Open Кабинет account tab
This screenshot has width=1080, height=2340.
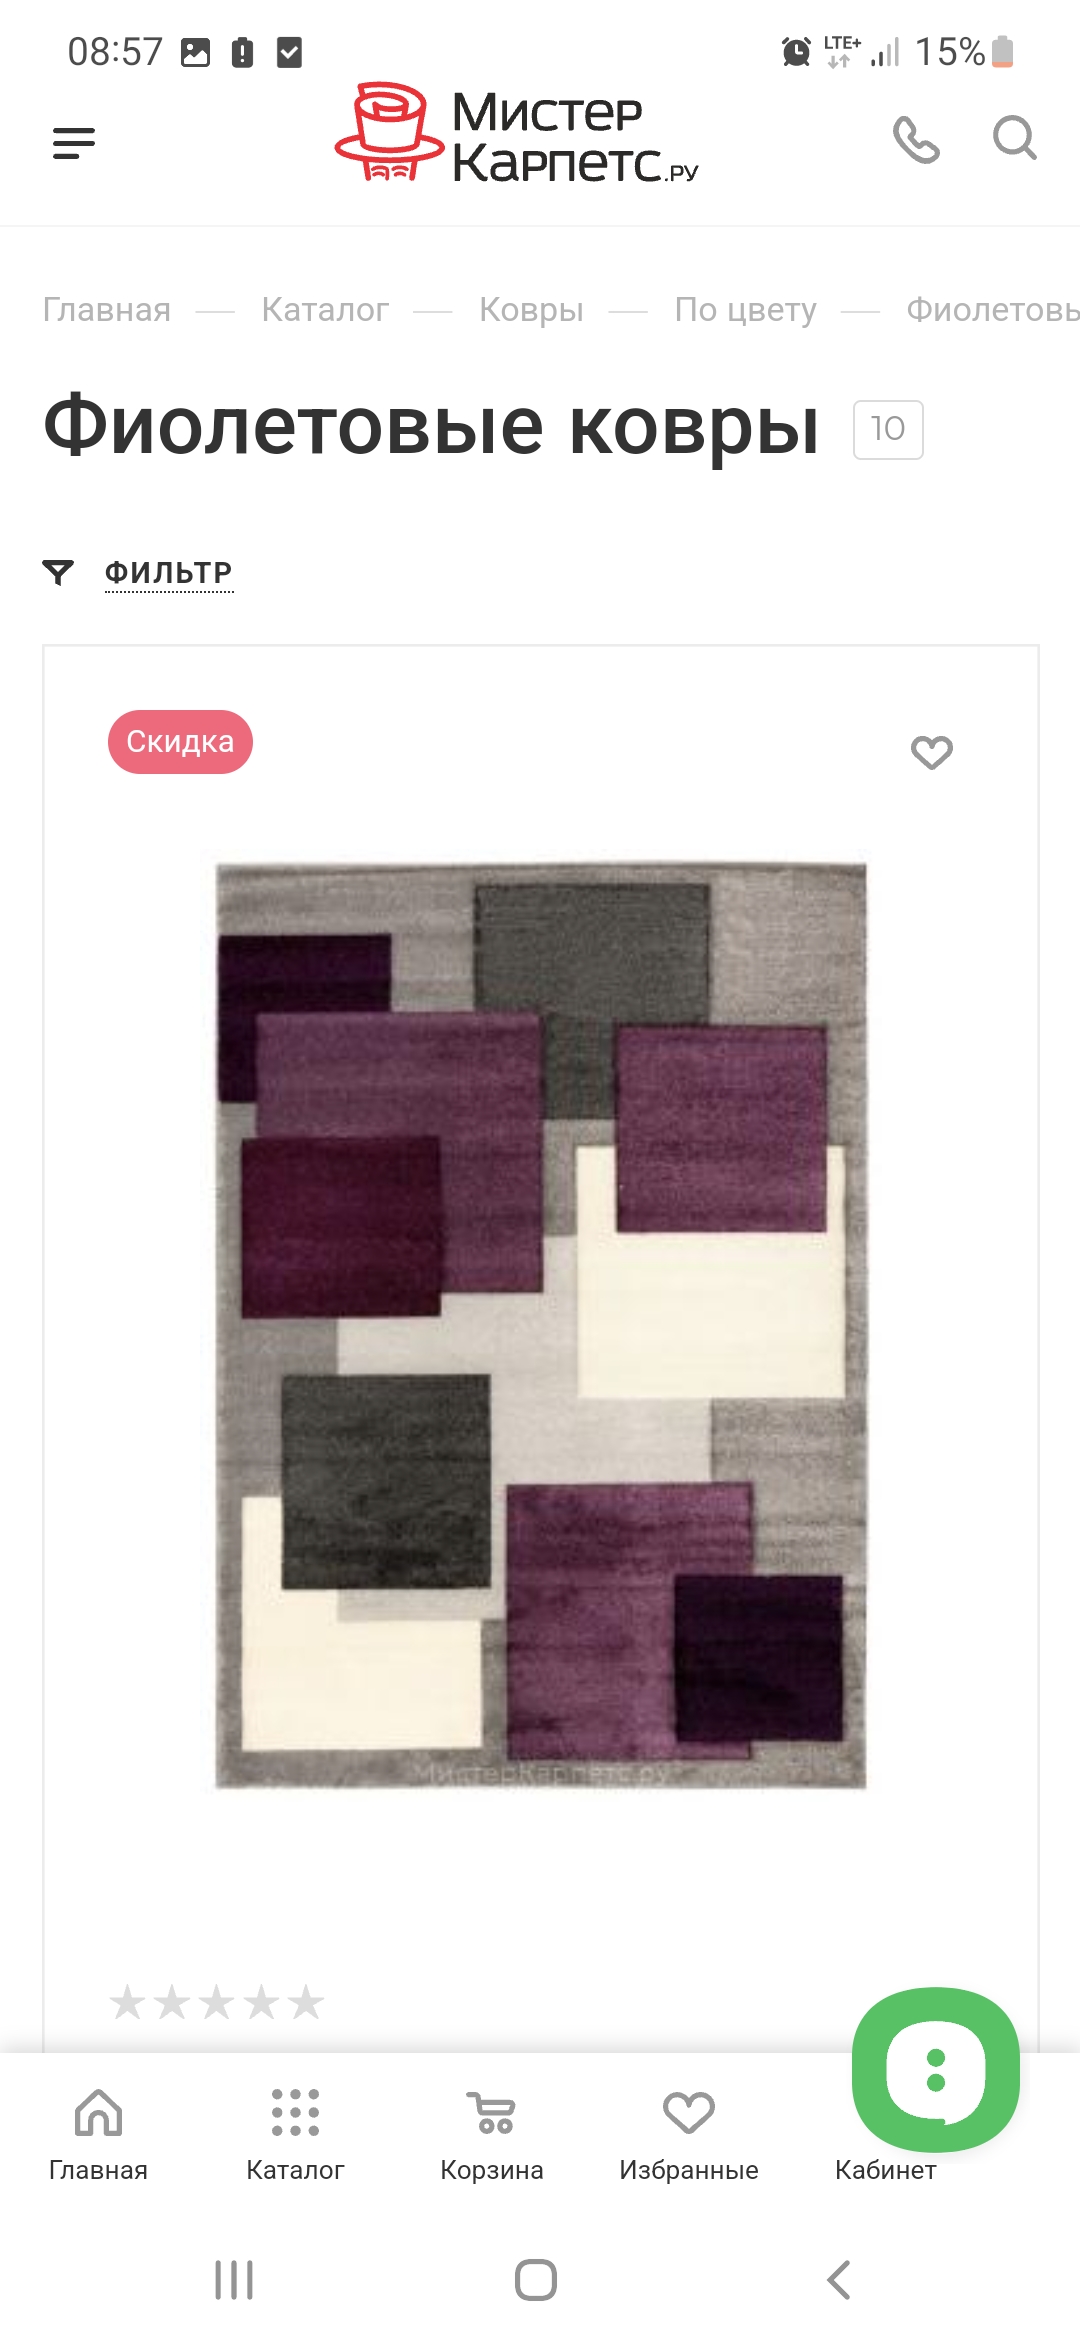pos(886,2169)
